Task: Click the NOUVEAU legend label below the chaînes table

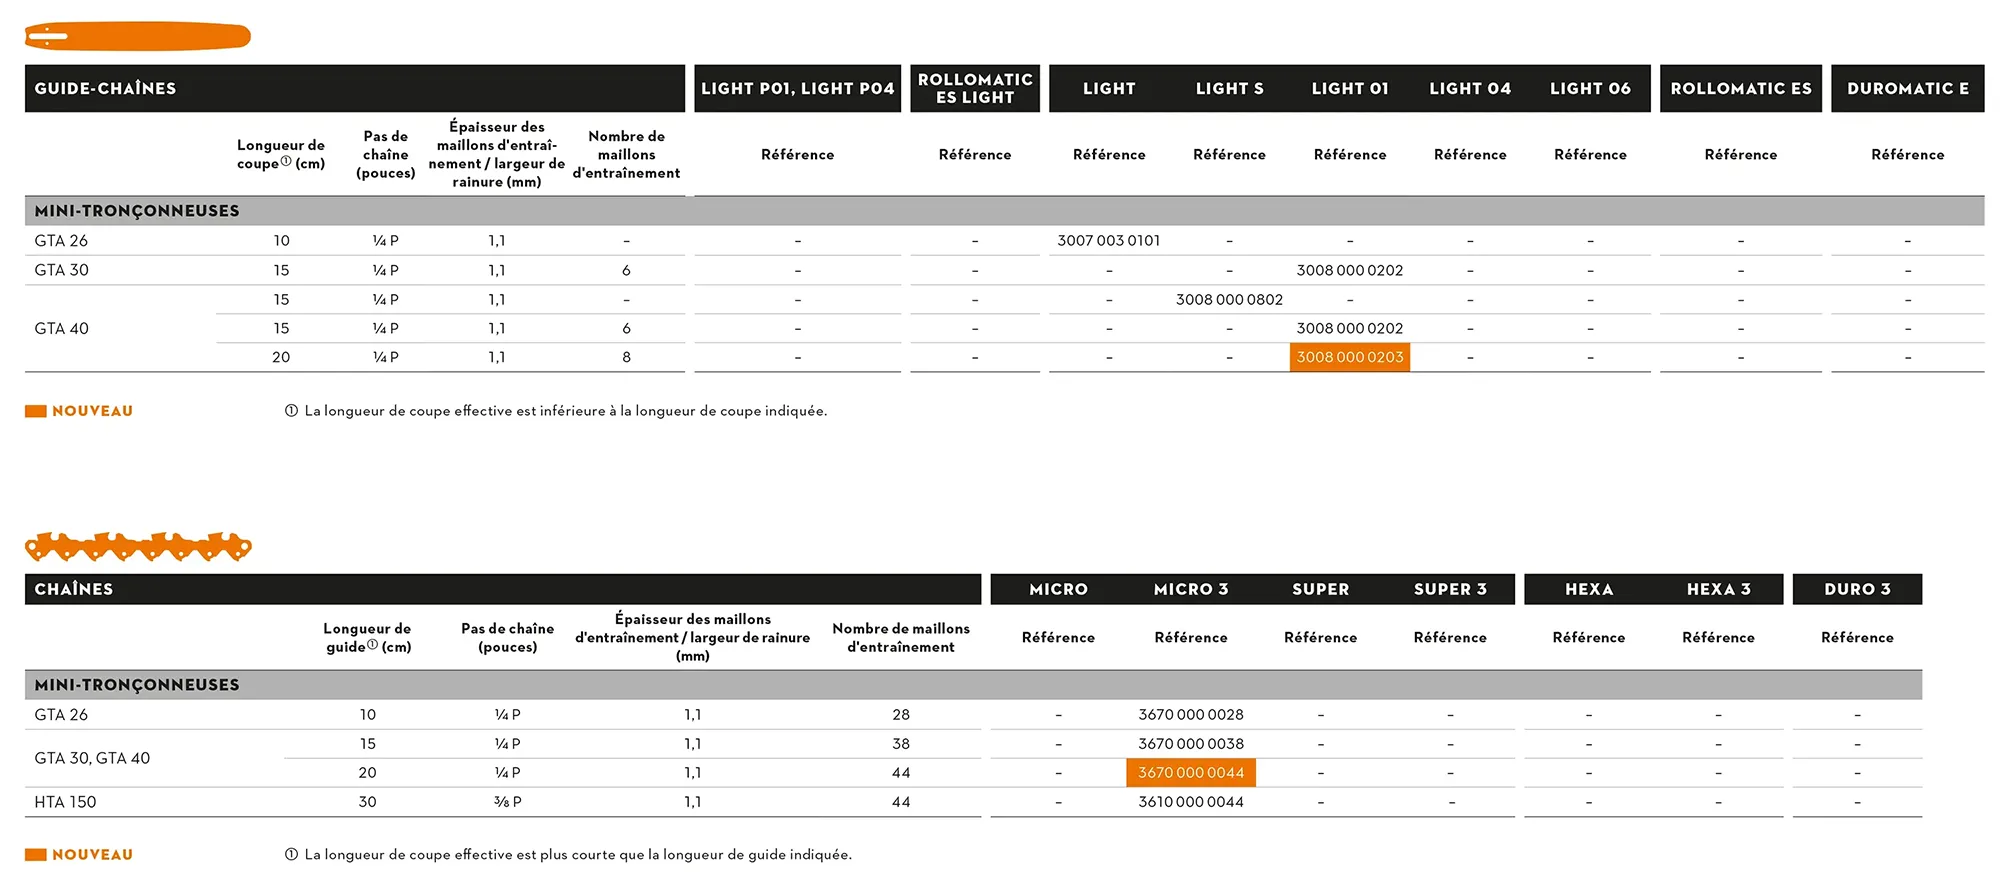Action: tap(92, 855)
